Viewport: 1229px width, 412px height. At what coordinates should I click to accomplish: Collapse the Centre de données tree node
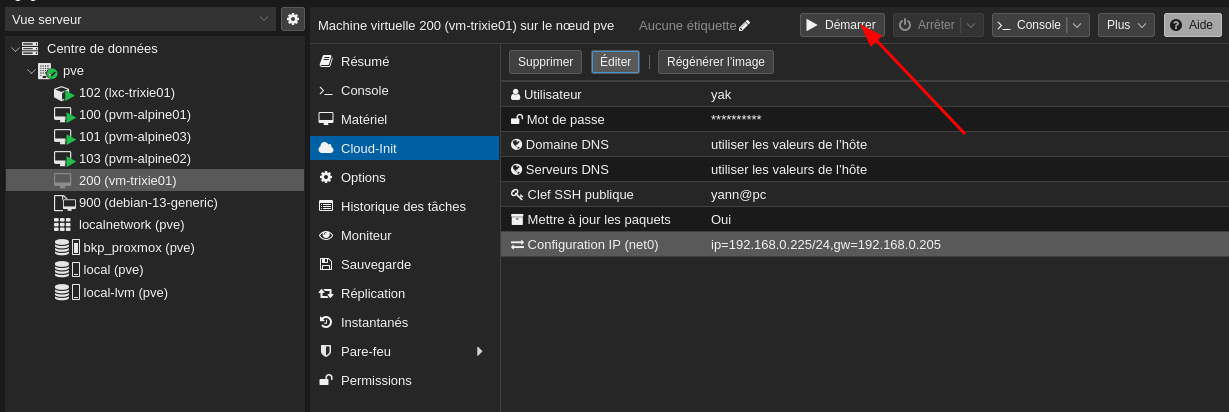pos(15,49)
